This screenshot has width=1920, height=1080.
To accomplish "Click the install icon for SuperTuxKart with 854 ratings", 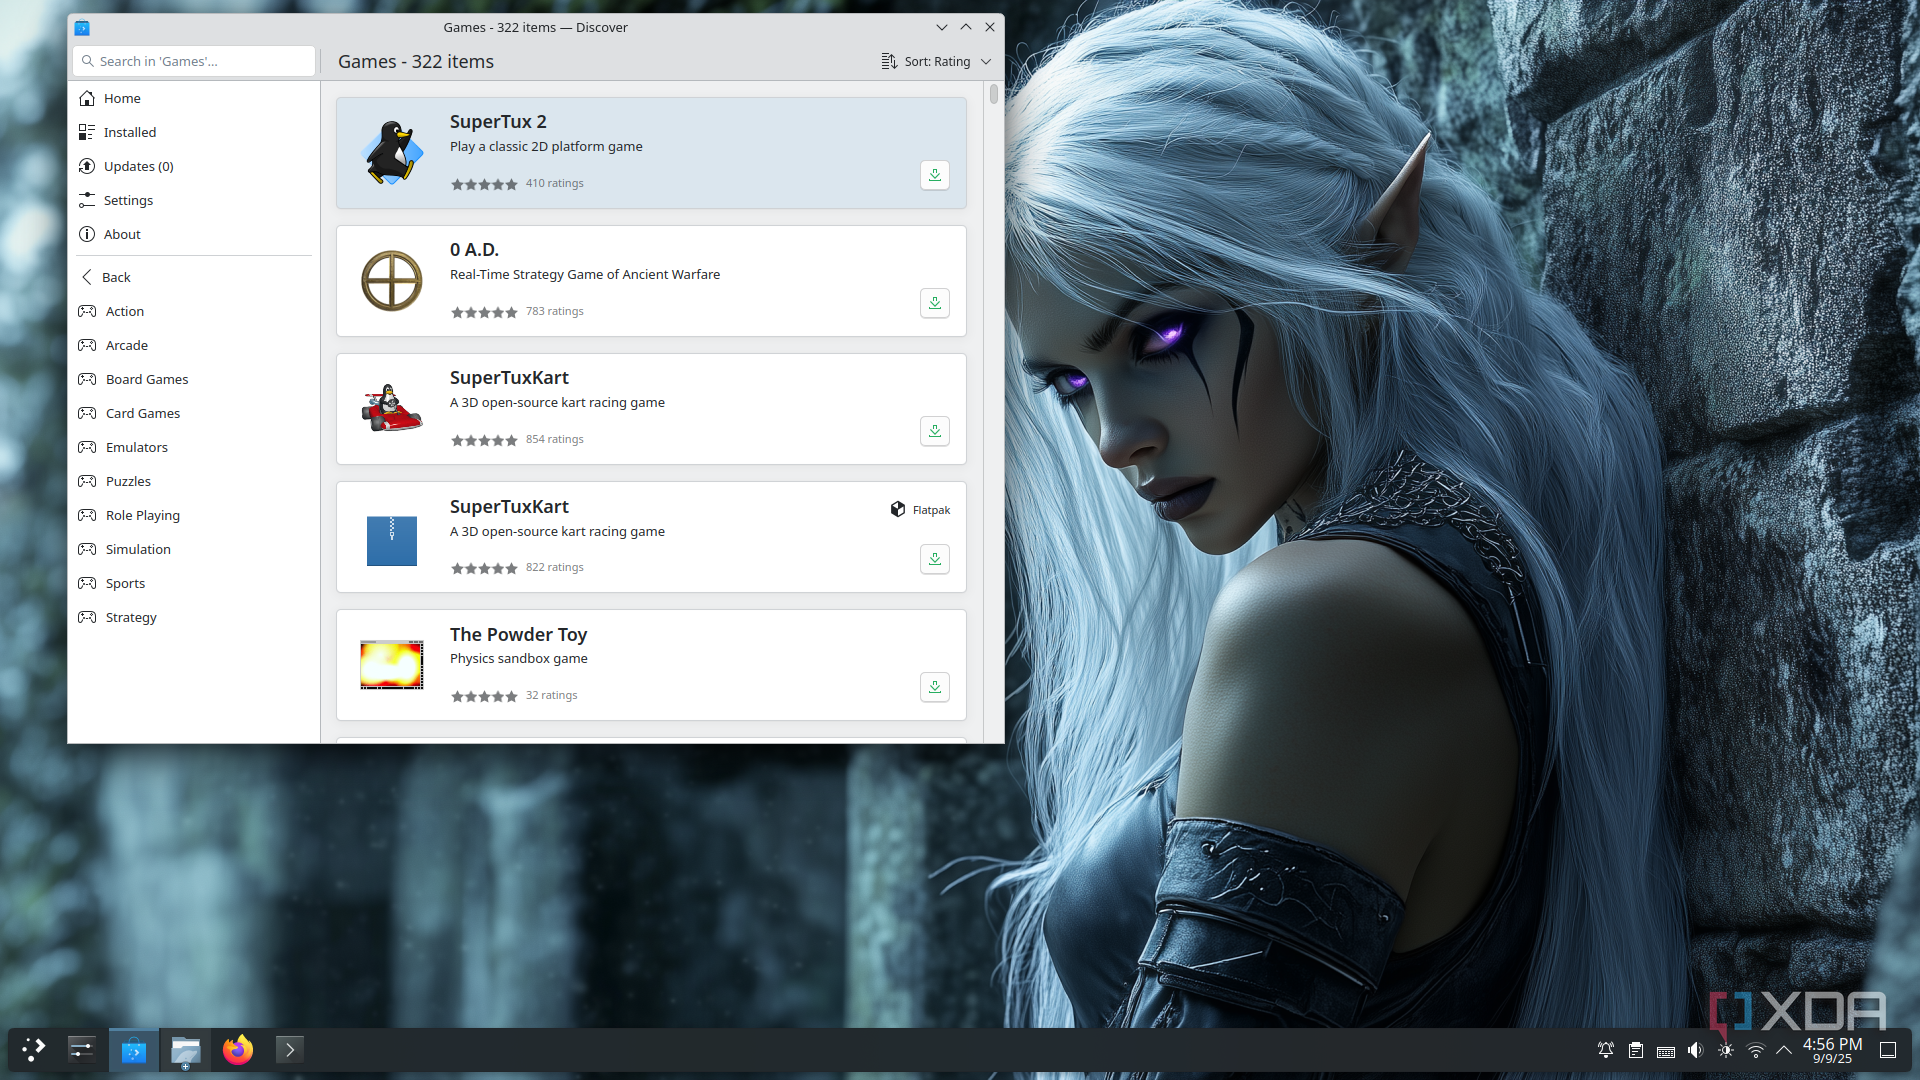I will 934,431.
